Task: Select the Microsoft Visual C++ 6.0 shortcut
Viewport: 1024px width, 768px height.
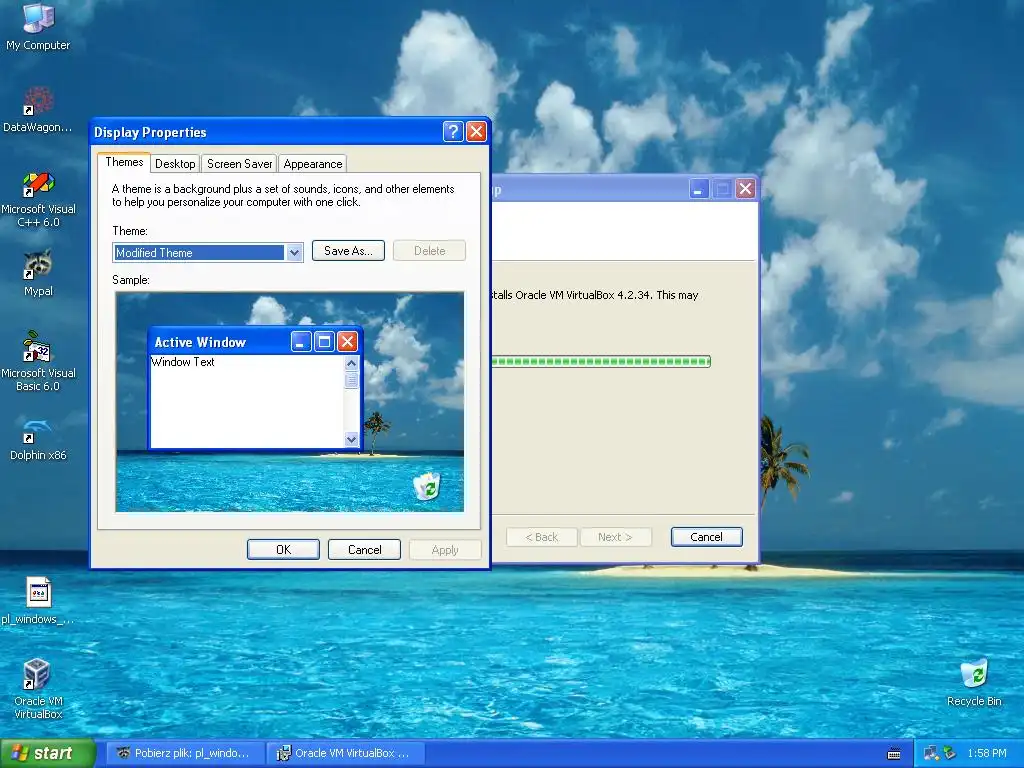Action: [x=38, y=199]
